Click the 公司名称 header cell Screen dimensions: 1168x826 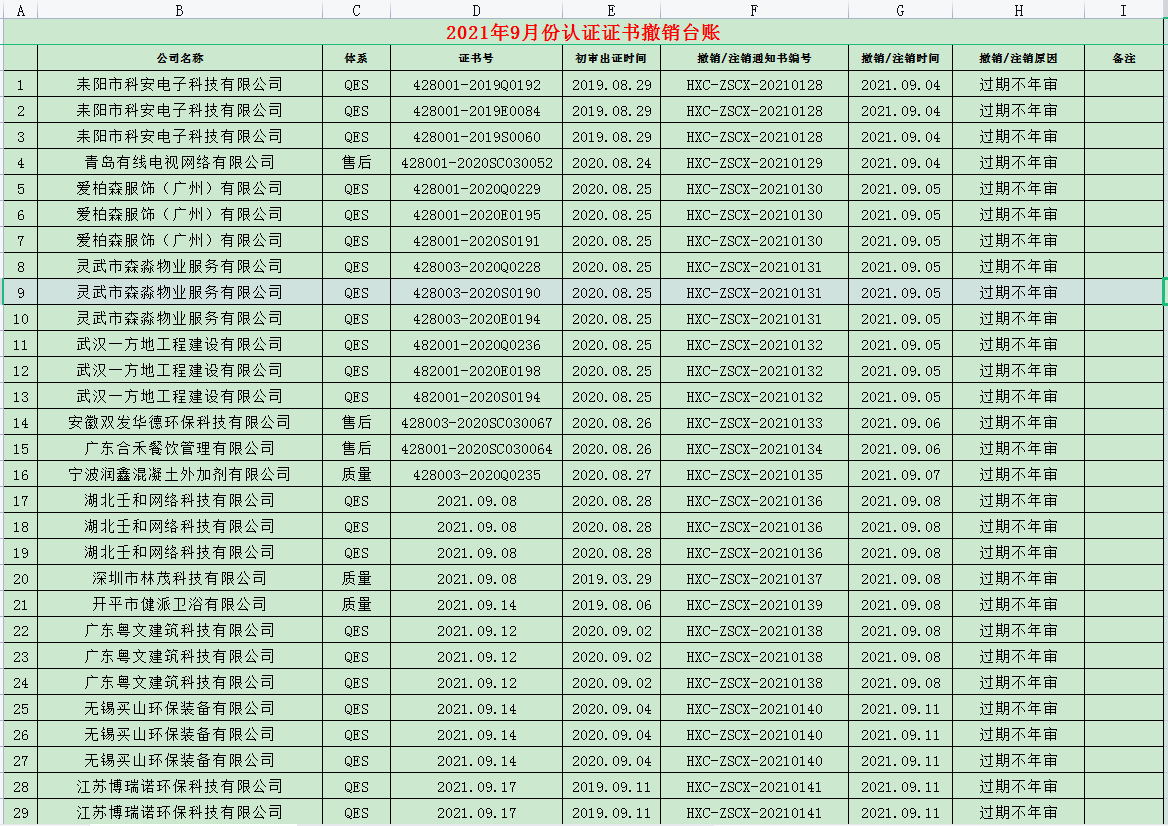(180, 58)
